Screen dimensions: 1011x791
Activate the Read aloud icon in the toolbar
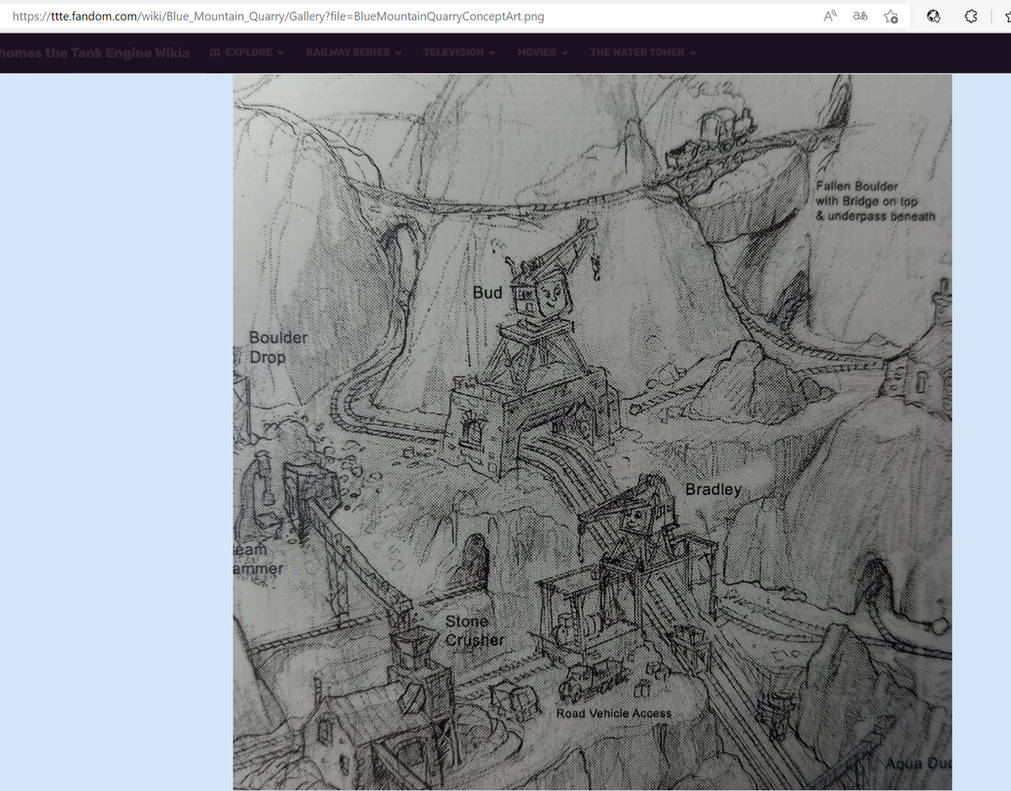(829, 16)
